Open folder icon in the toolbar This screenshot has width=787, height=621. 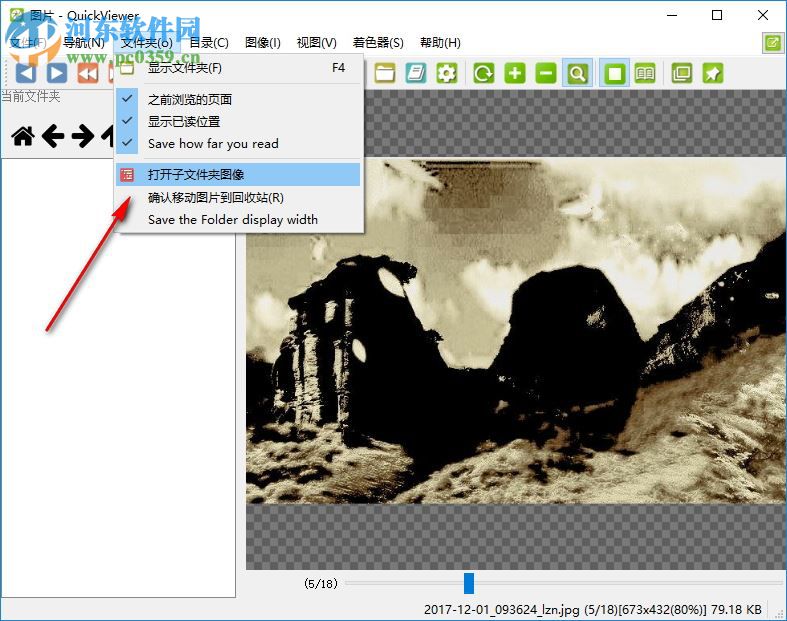click(385, 73)
